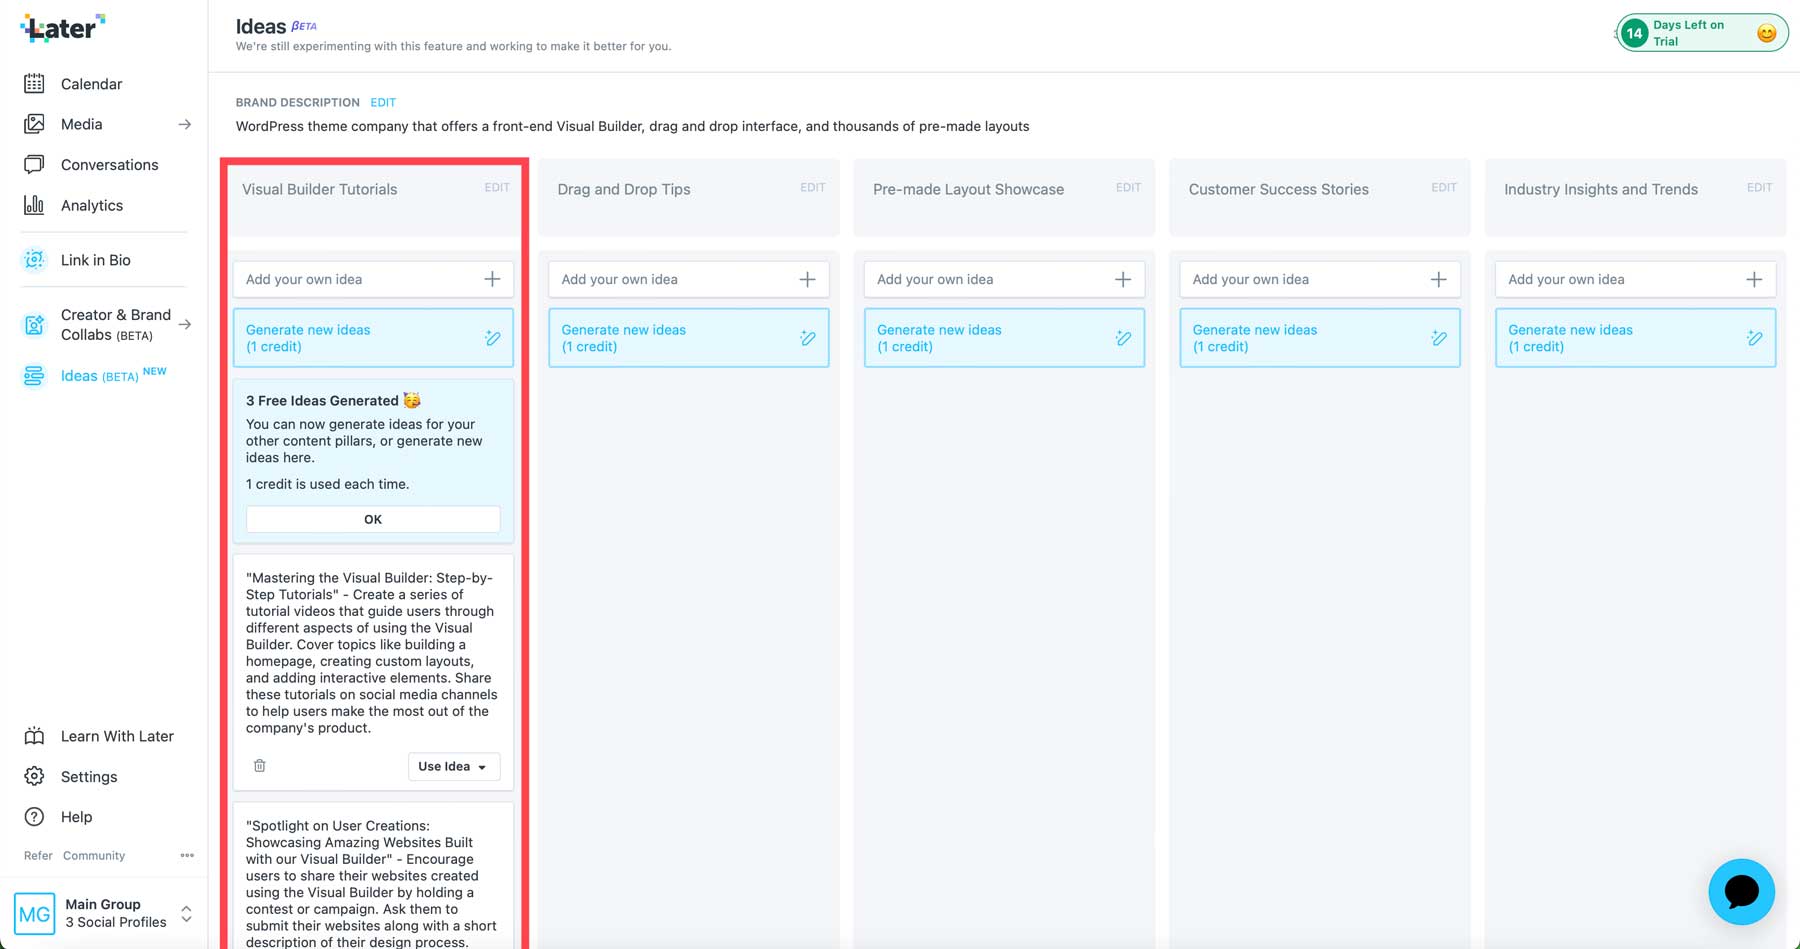Generate new ideas for Customer Success Stories
This screenshot has width=1800, height=949.
coord(1318,337)
